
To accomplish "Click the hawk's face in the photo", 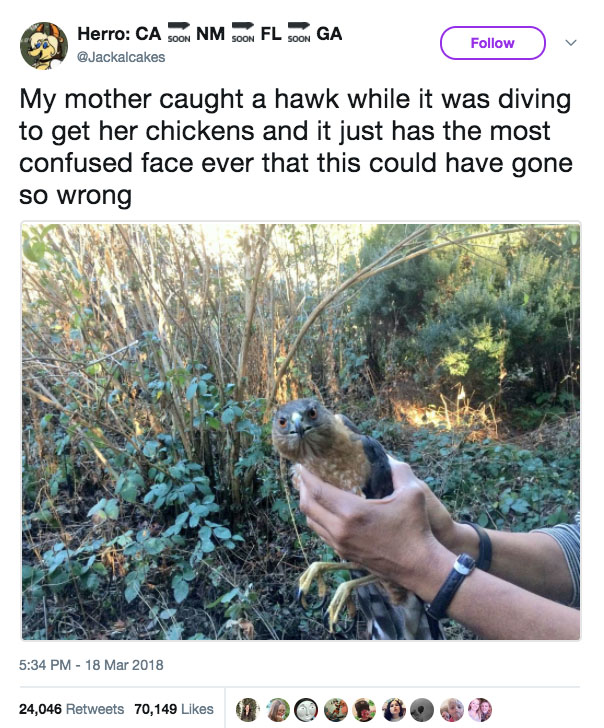I will point(297,421).
